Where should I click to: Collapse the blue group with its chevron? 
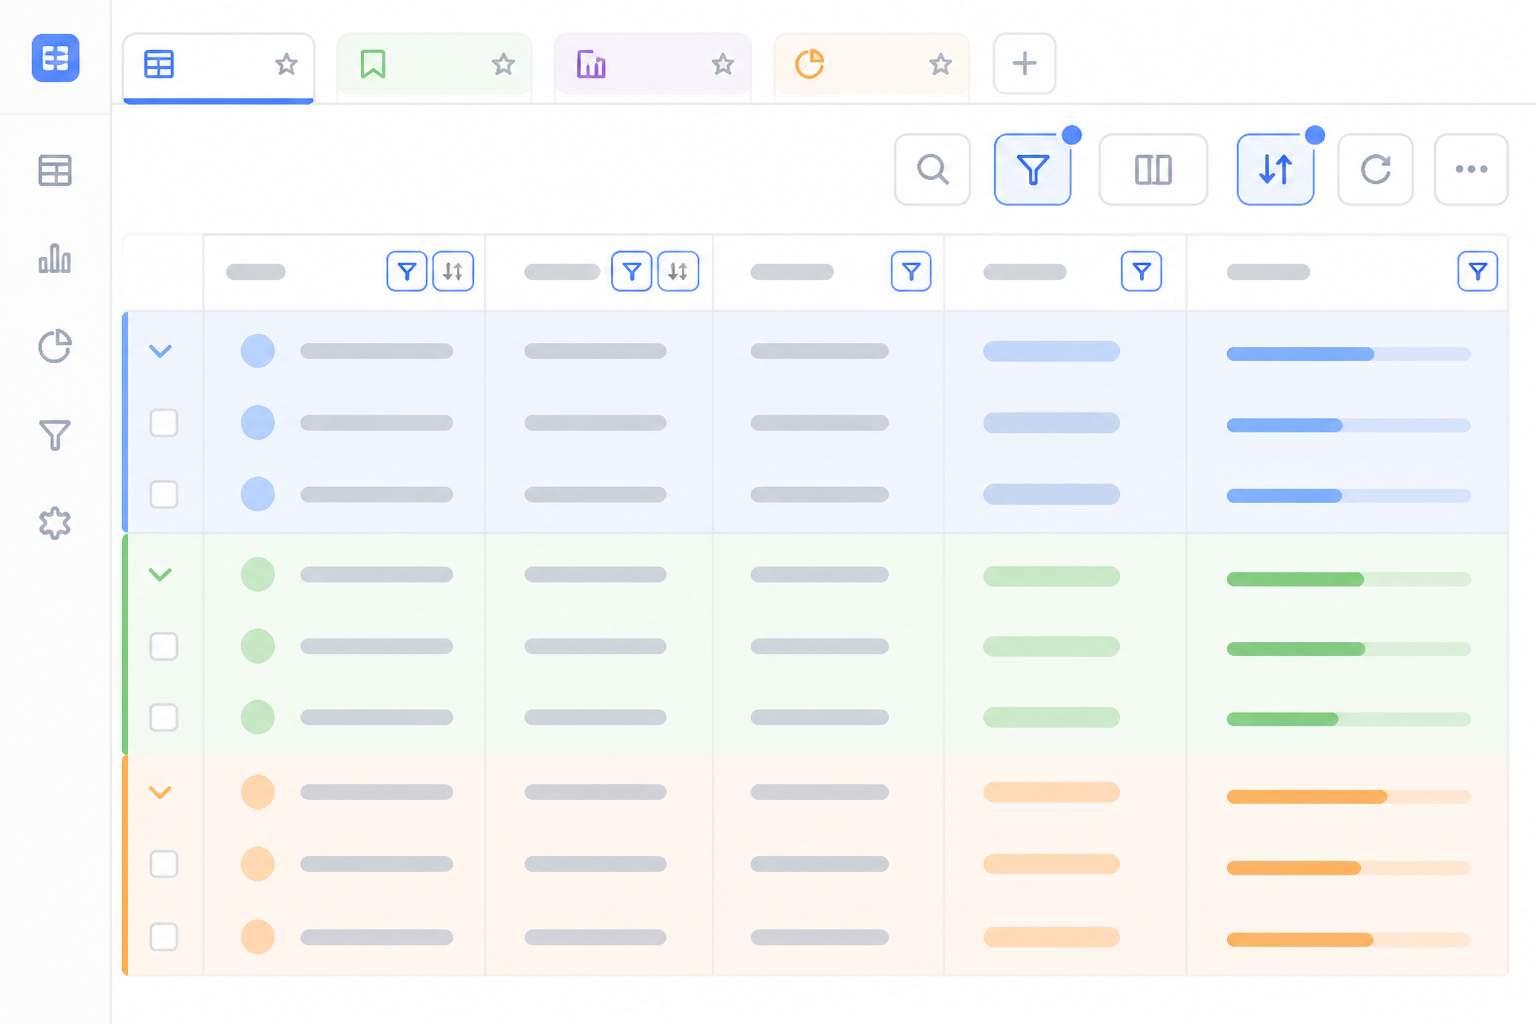pos(160,351)
